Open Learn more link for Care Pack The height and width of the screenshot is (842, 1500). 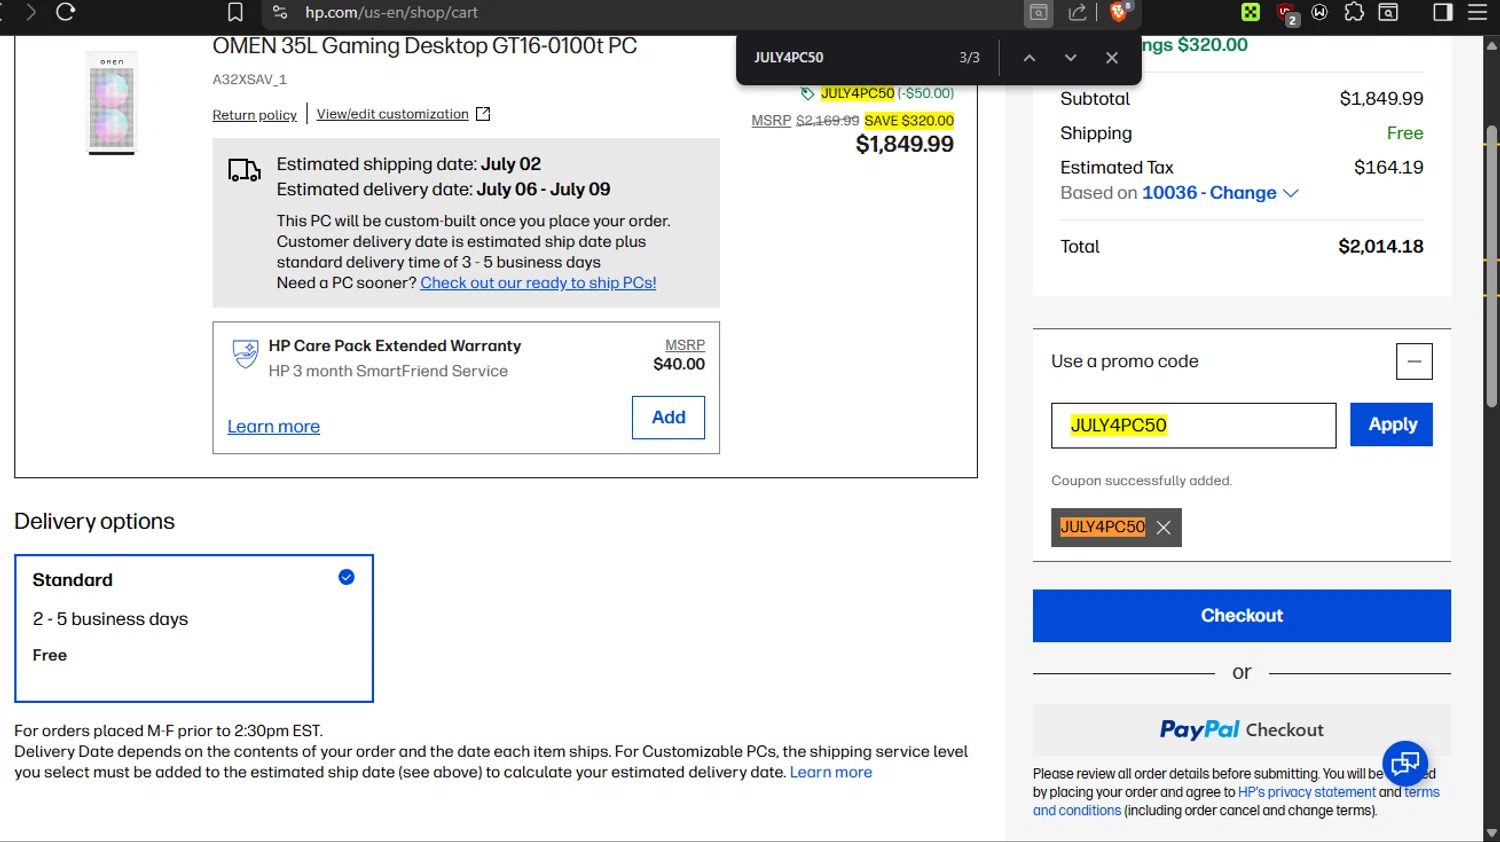point(273,427)
